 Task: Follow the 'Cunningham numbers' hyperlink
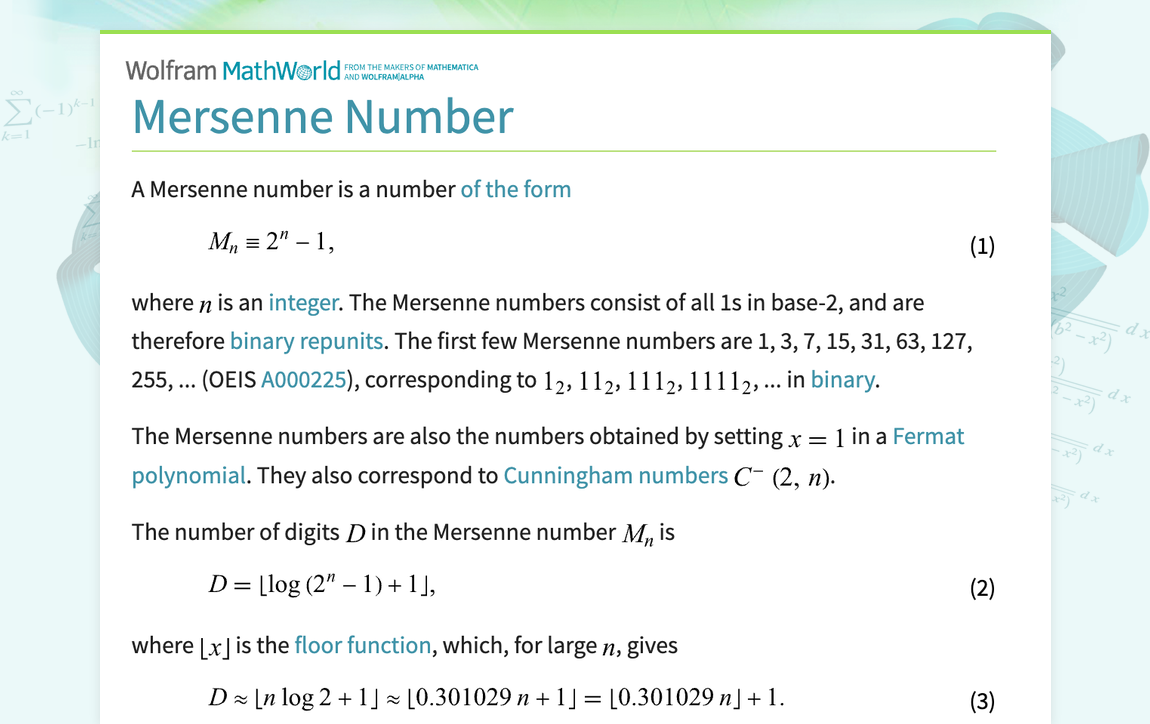tap(617, 475)
